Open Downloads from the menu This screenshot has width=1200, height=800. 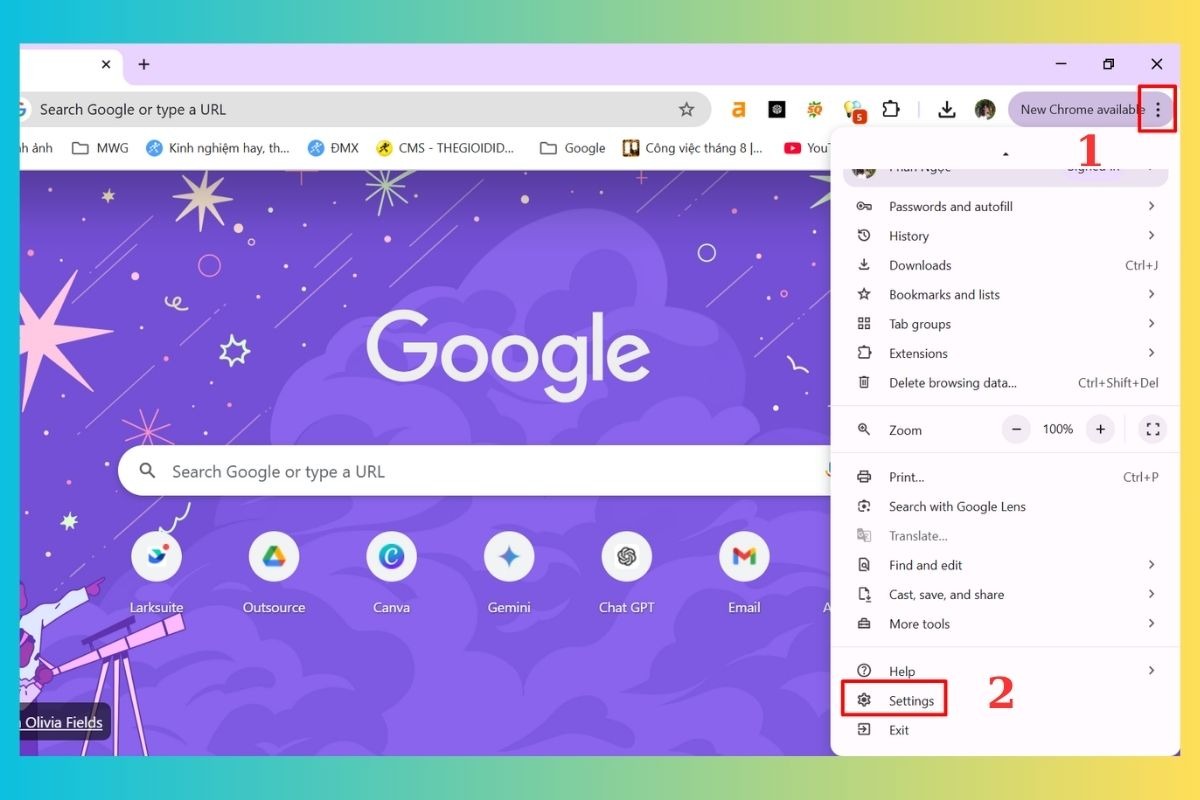tap(1005, 265)
